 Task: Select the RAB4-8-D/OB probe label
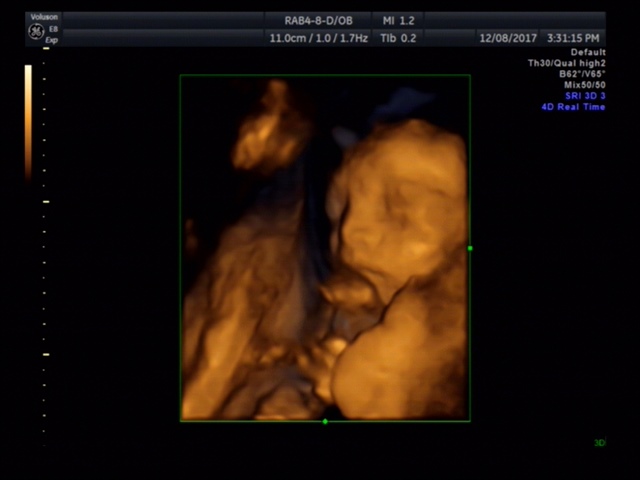click(x=316, y=20)
